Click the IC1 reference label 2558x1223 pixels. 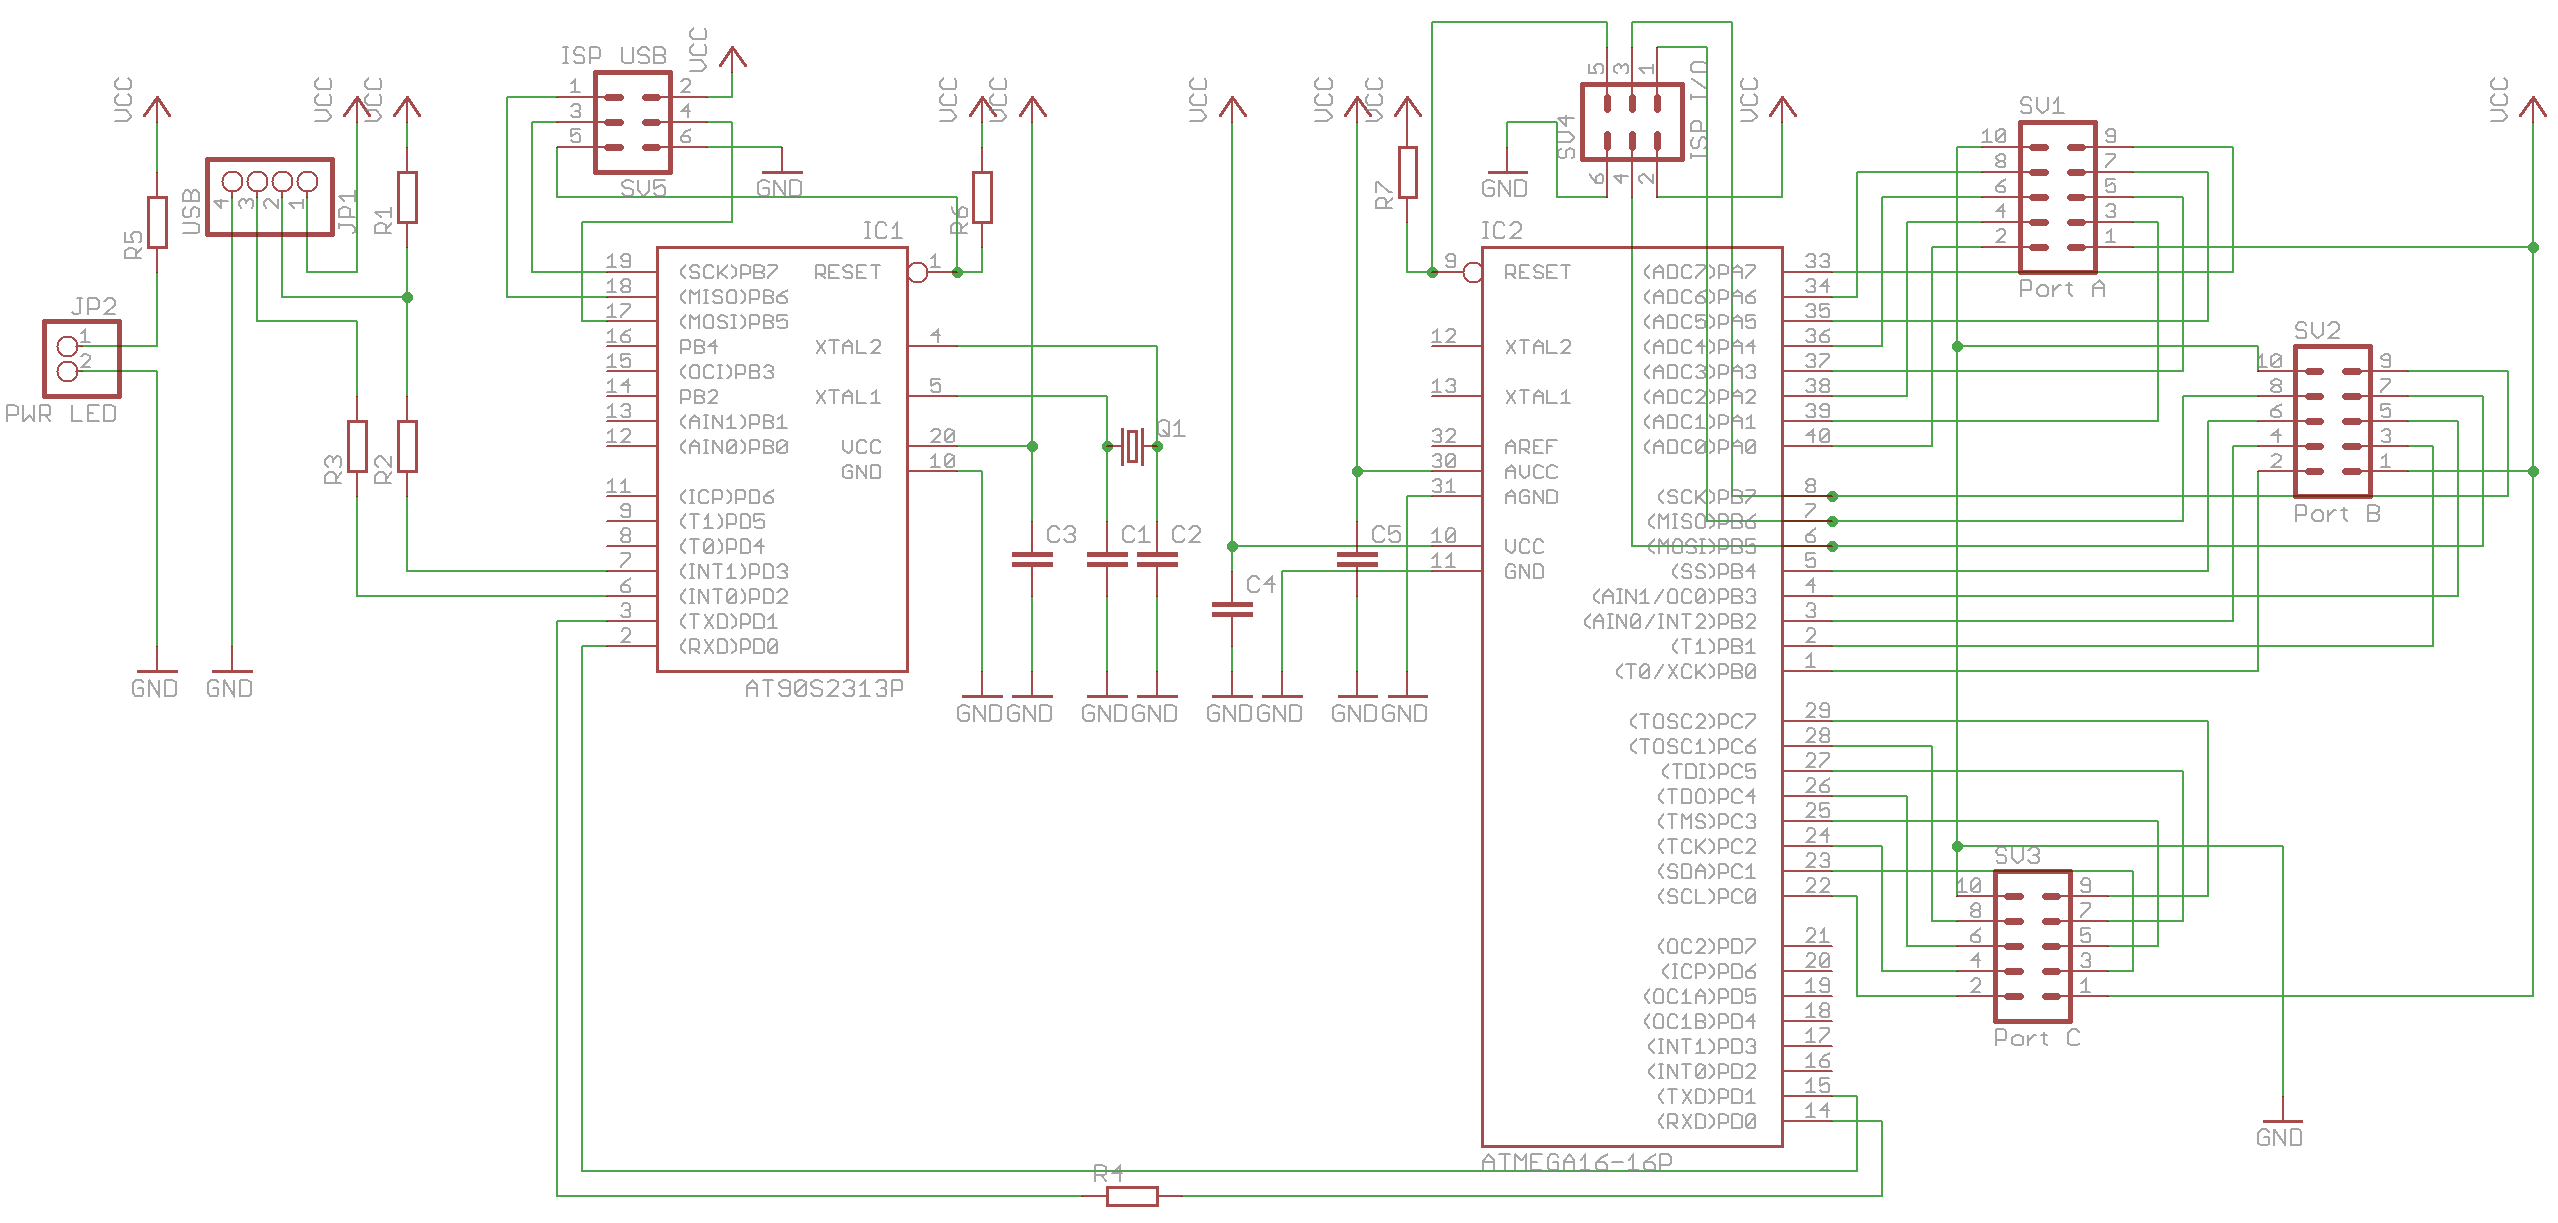(883, 231)
